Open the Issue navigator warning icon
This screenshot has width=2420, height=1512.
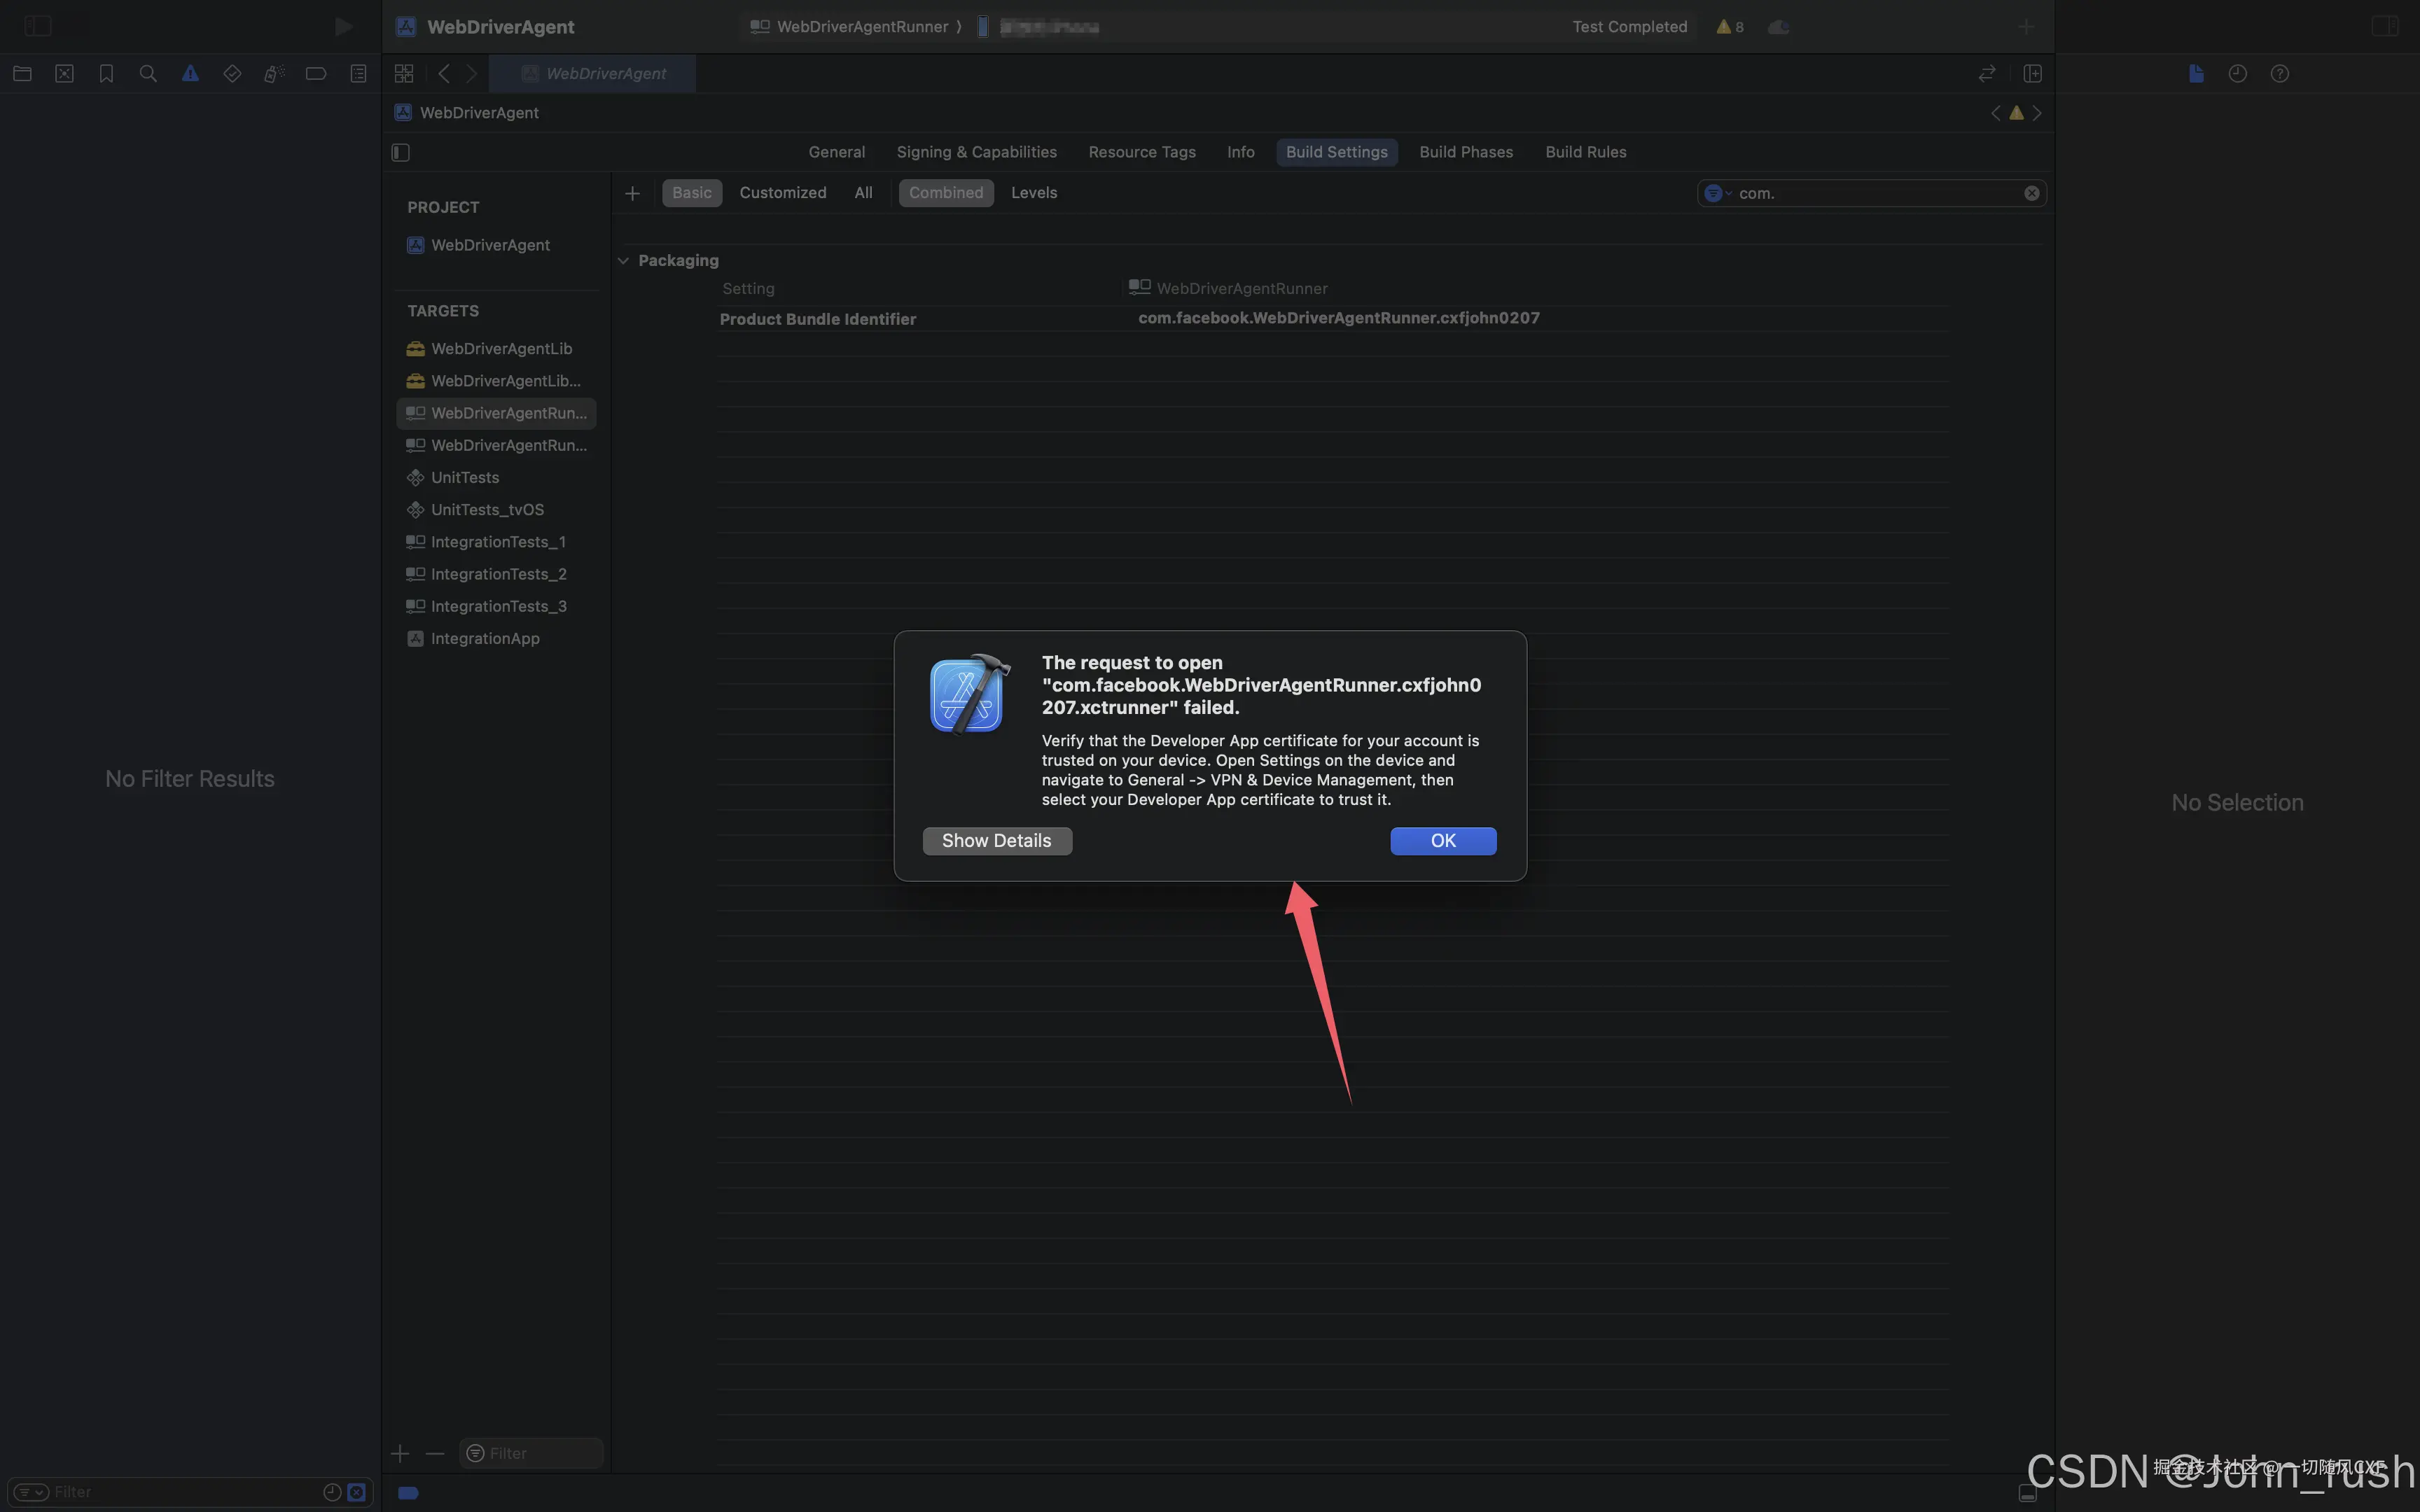[190, 73]
